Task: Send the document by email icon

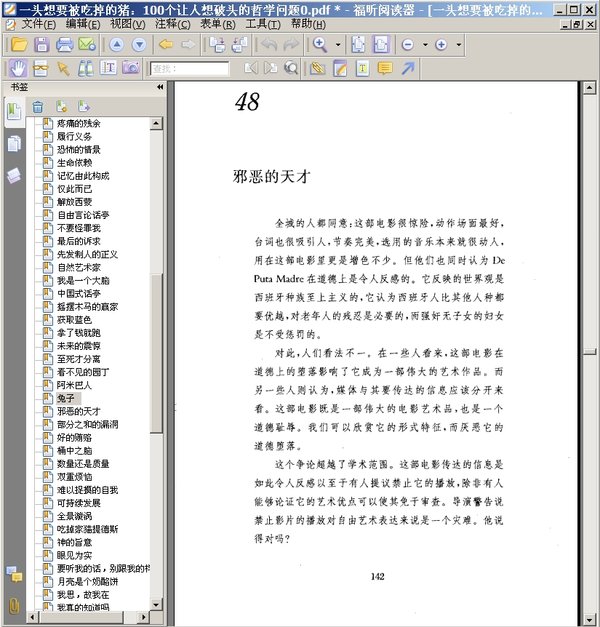Action: 87,44
